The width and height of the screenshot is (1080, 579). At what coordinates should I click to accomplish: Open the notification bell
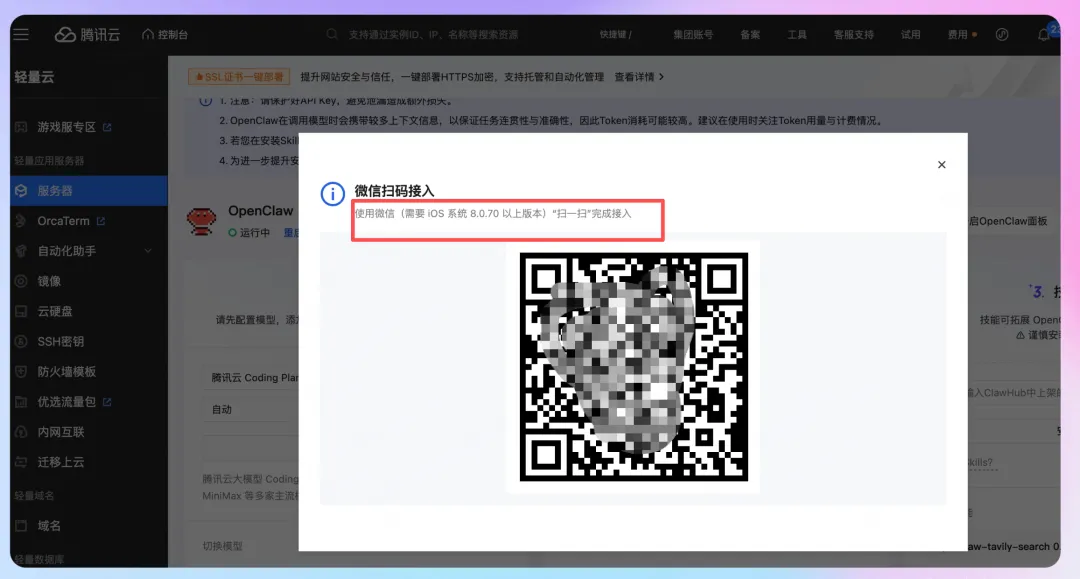coord(1043,34)
